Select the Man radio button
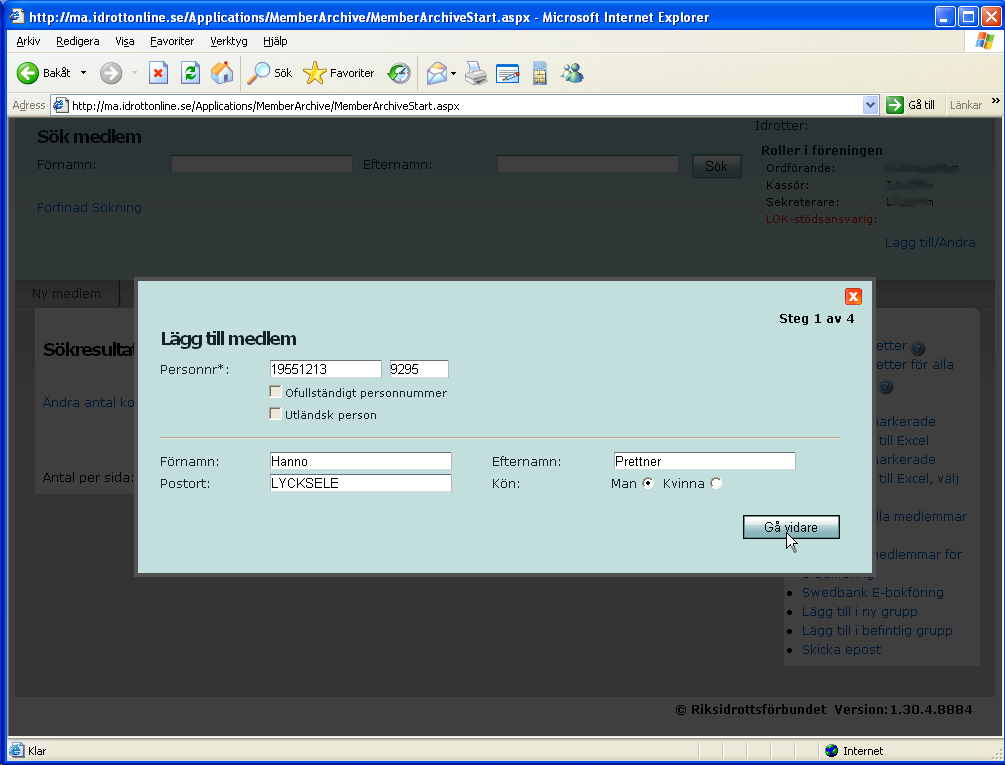Screen dimensions: 1005x765 [648, 483]
